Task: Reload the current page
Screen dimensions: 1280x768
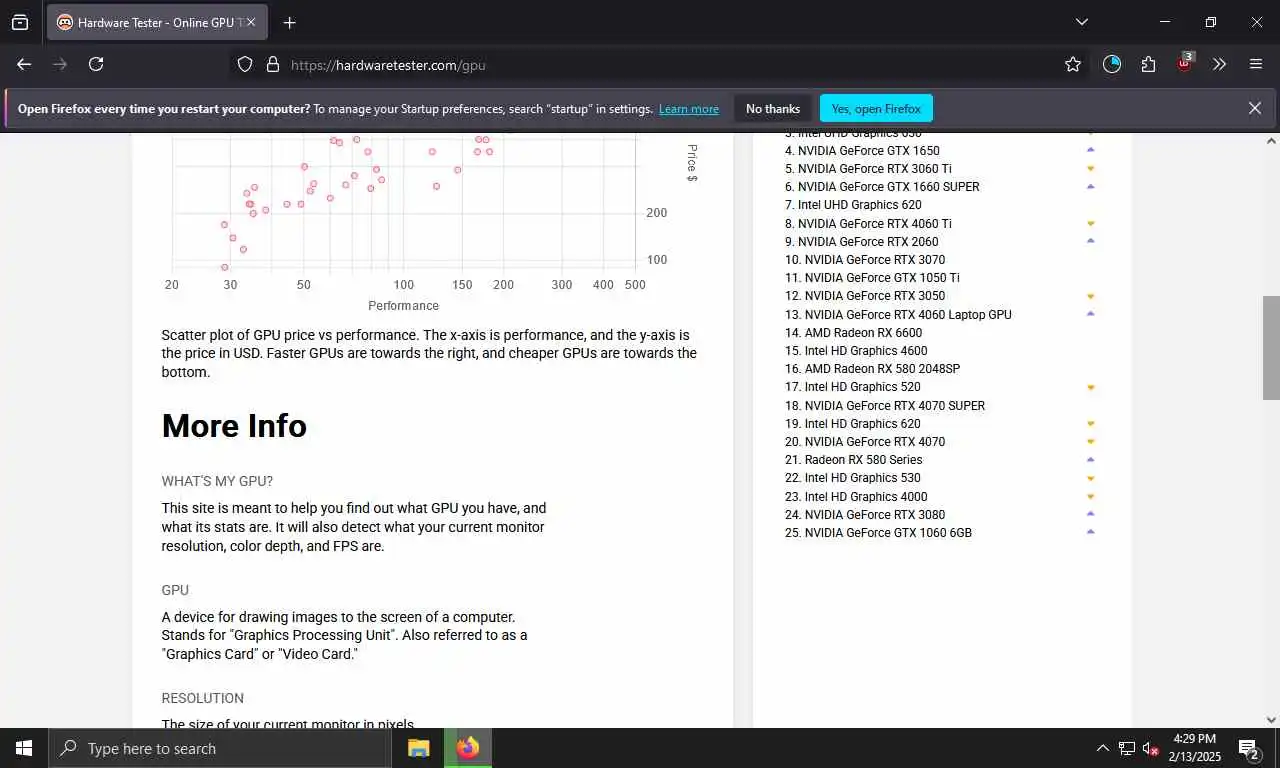Action: point(96,64)
